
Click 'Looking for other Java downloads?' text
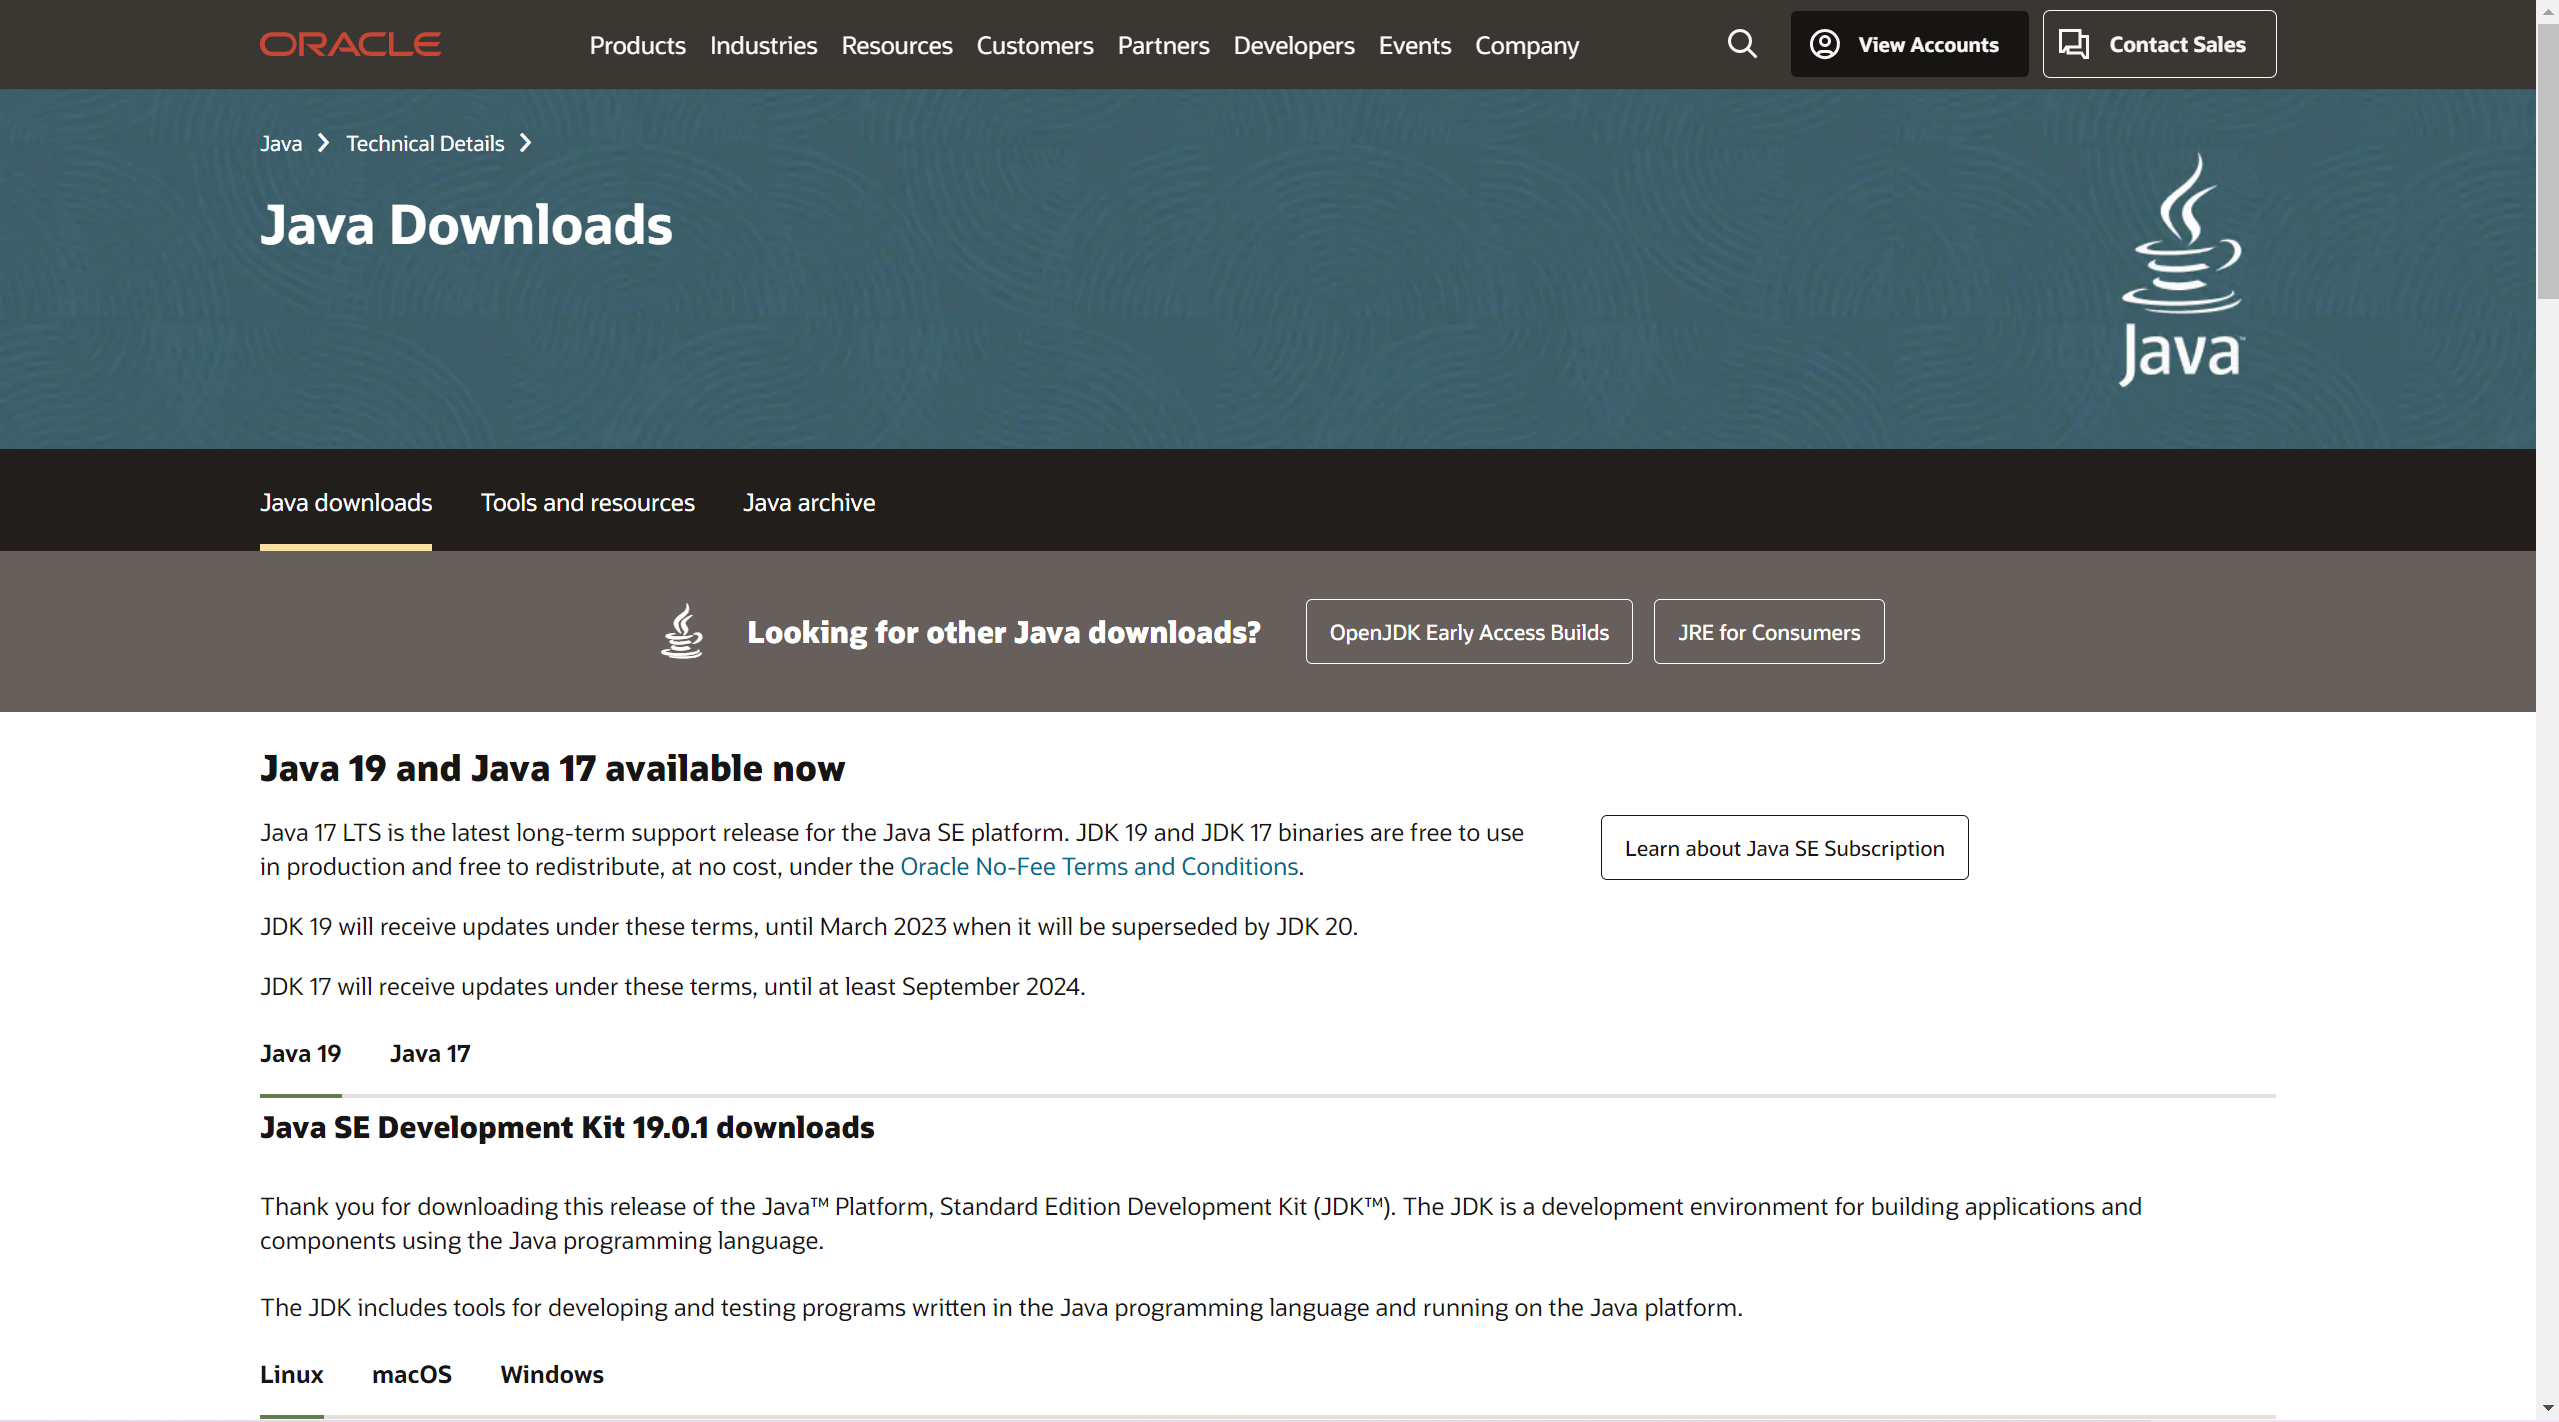pos(1003,632)
